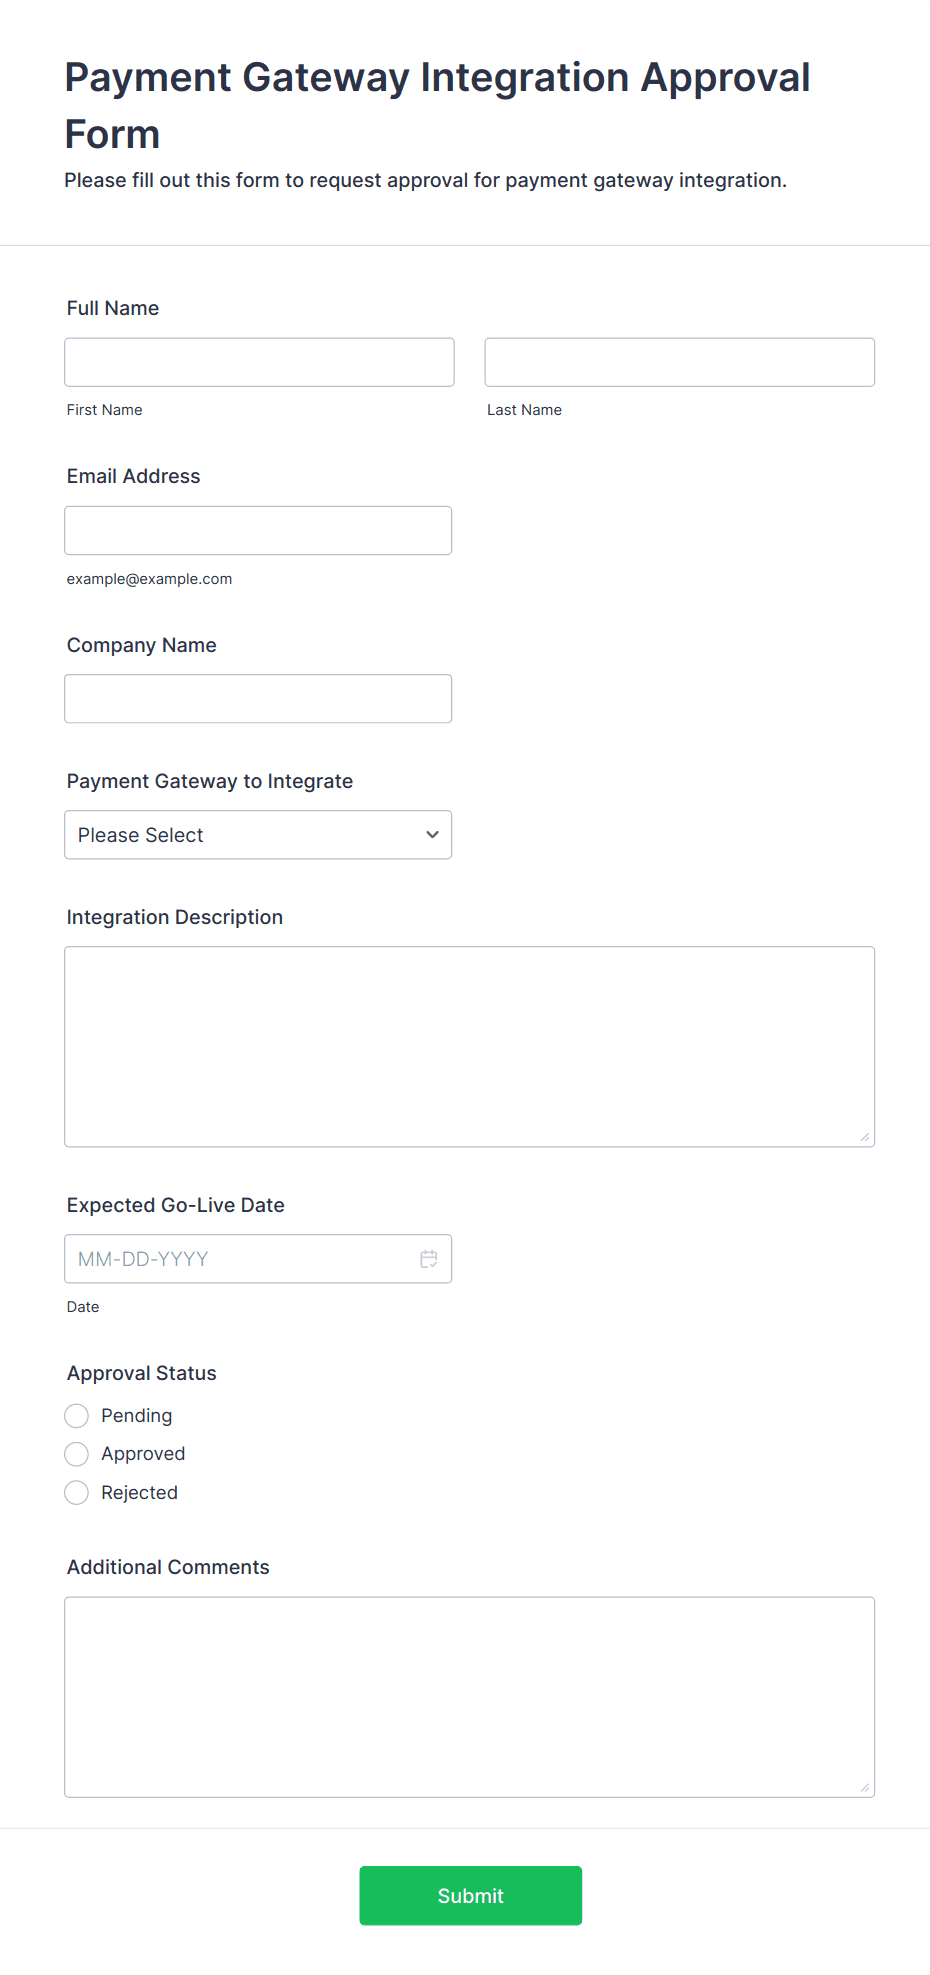Select the Email Address input box
Viewport: 930px width, 1975px height.
[258, 531]
